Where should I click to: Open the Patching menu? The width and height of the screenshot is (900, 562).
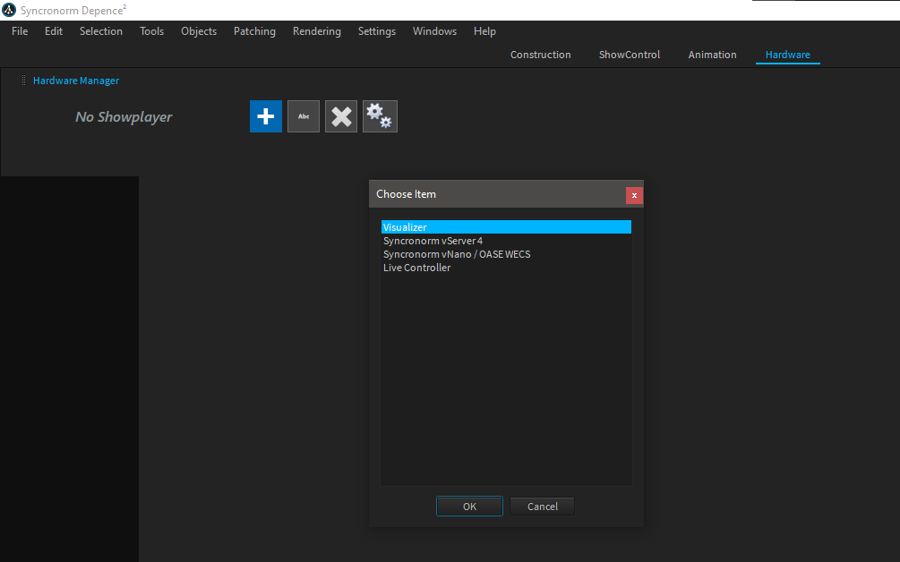[x=254, y=31]
